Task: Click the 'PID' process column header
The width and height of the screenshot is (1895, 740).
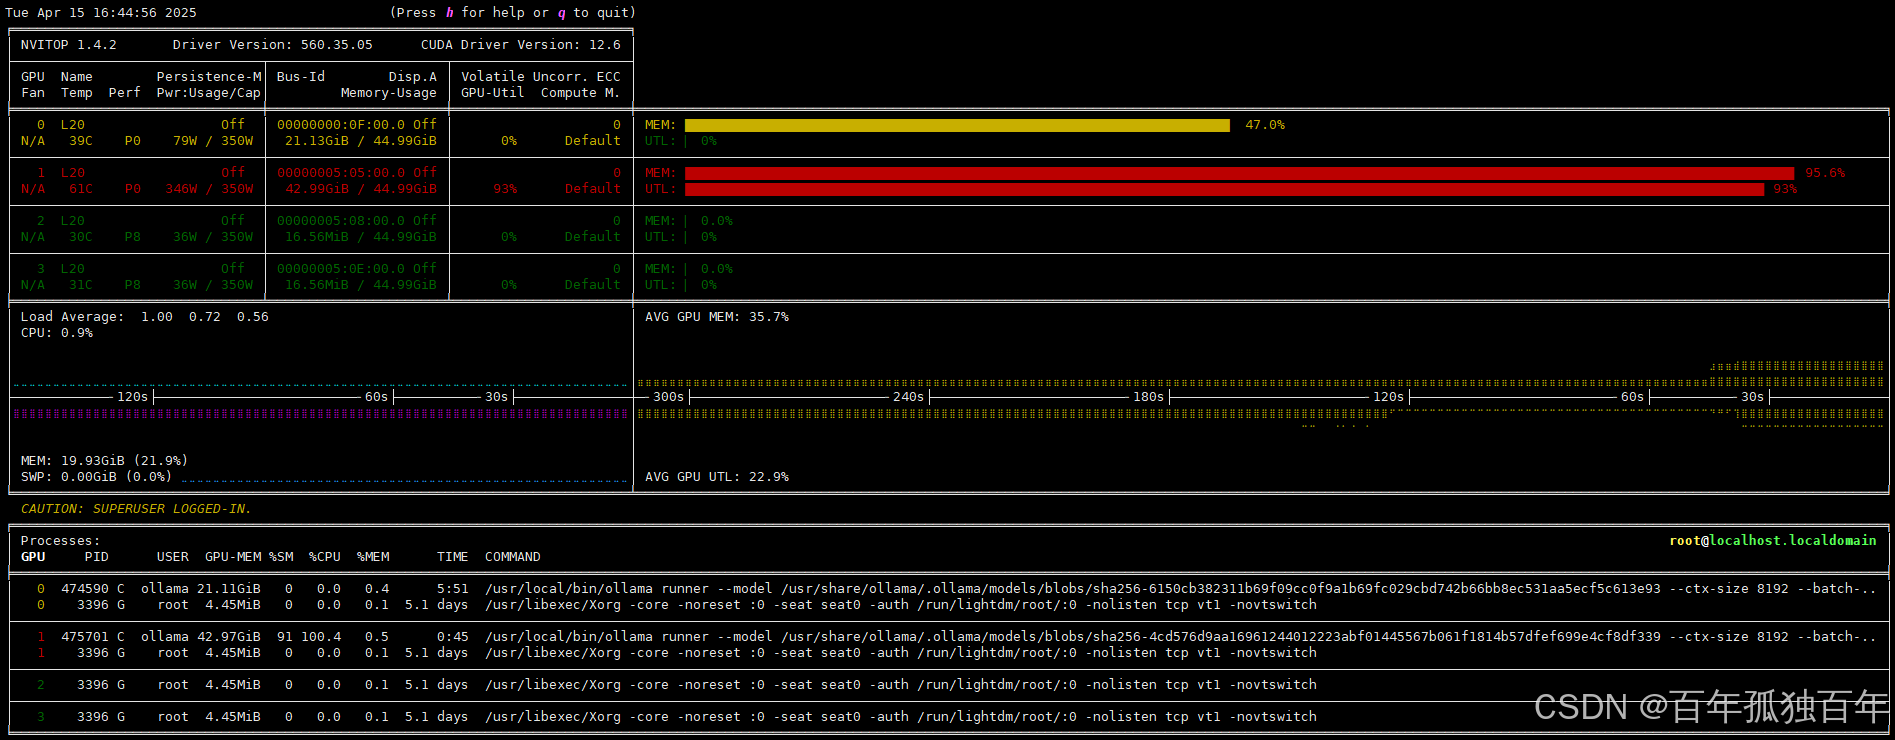Action: pos(97,557)
